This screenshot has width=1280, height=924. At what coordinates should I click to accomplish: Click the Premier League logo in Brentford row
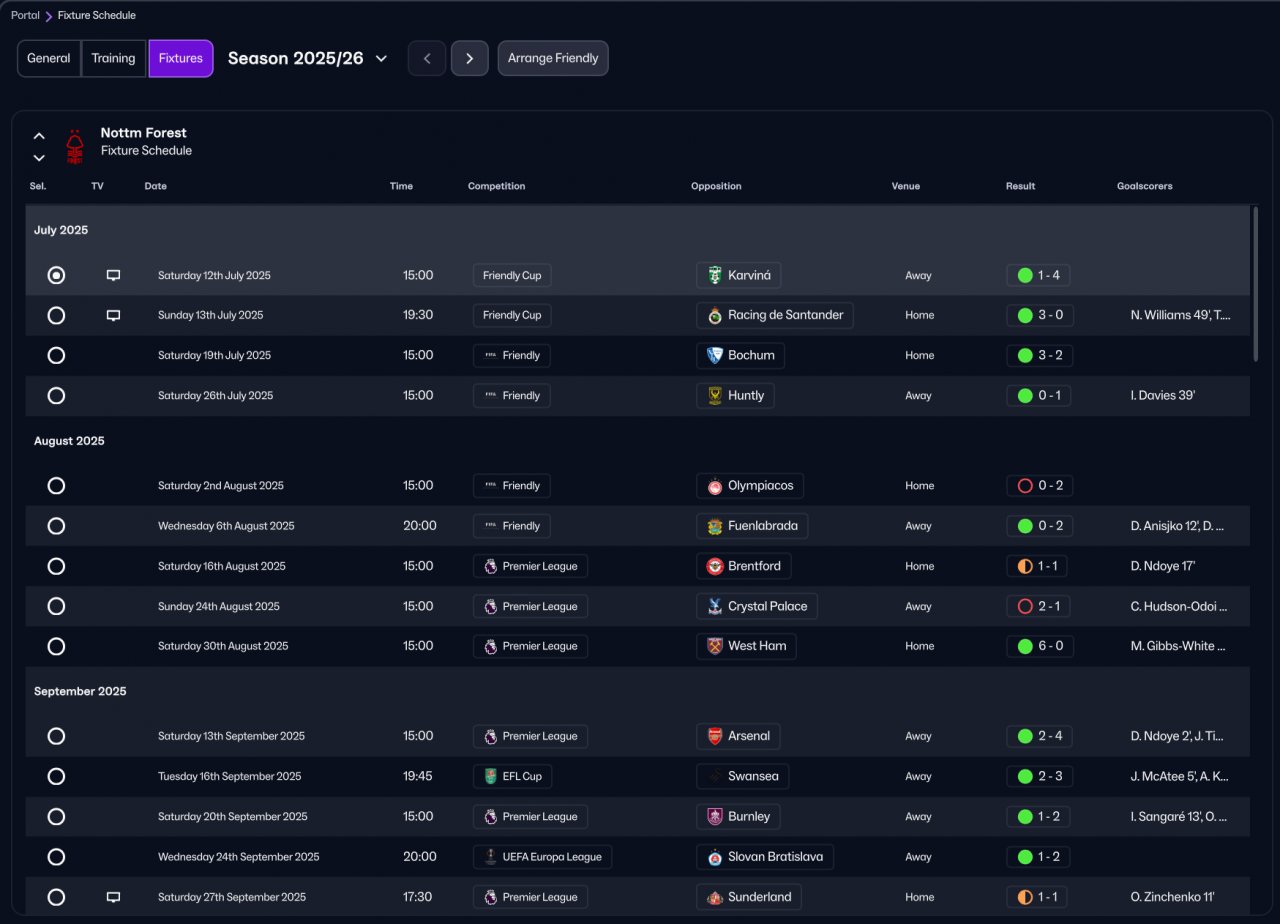click(490, 566)
